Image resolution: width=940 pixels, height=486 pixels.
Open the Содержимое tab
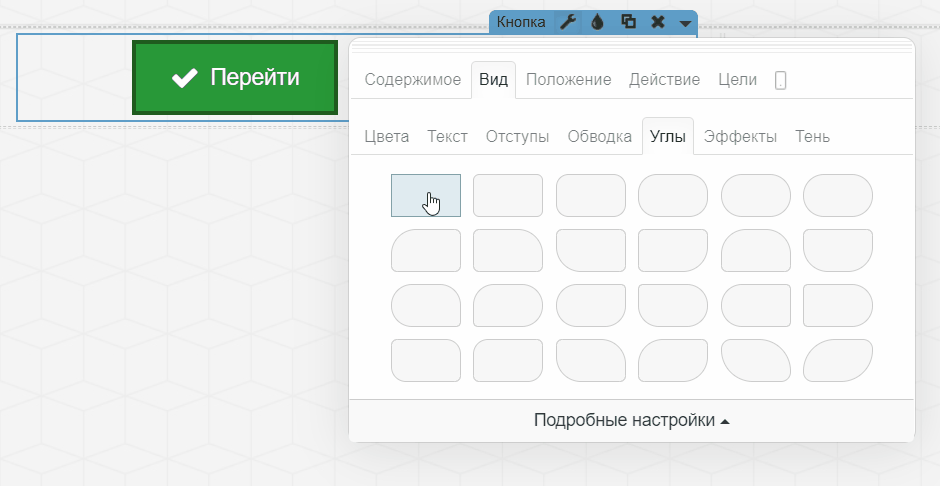pyautogui.click(x=412, y=80)
